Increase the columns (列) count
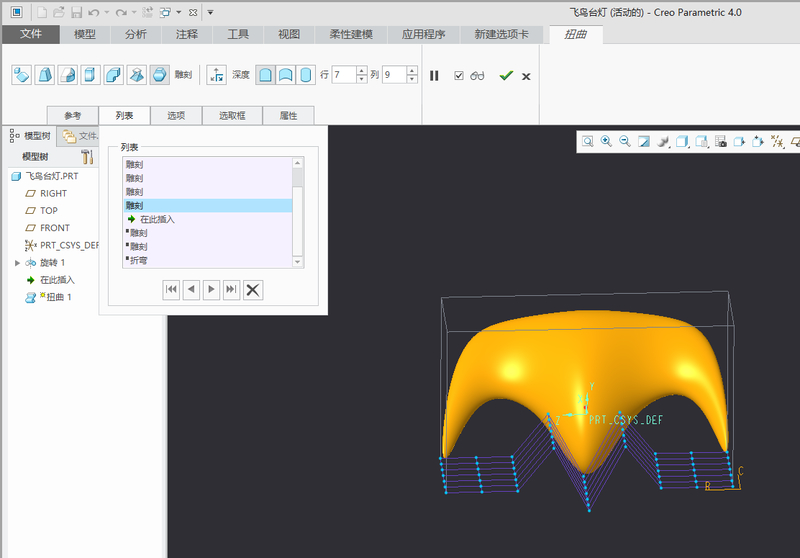The width and height of the screenshot is (800, 558). pos(412,71)
